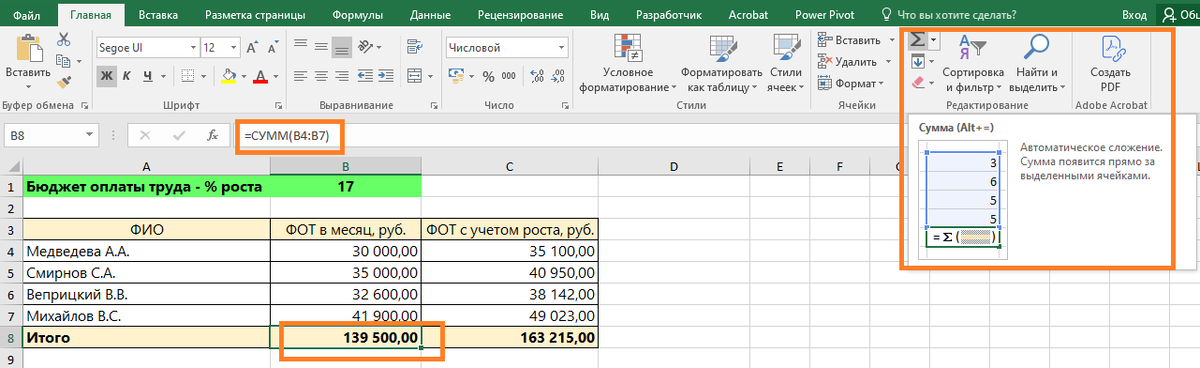
Task: Open Сортировка и фильтр menu
Action: pyautogui.click(x=972, y=63)
